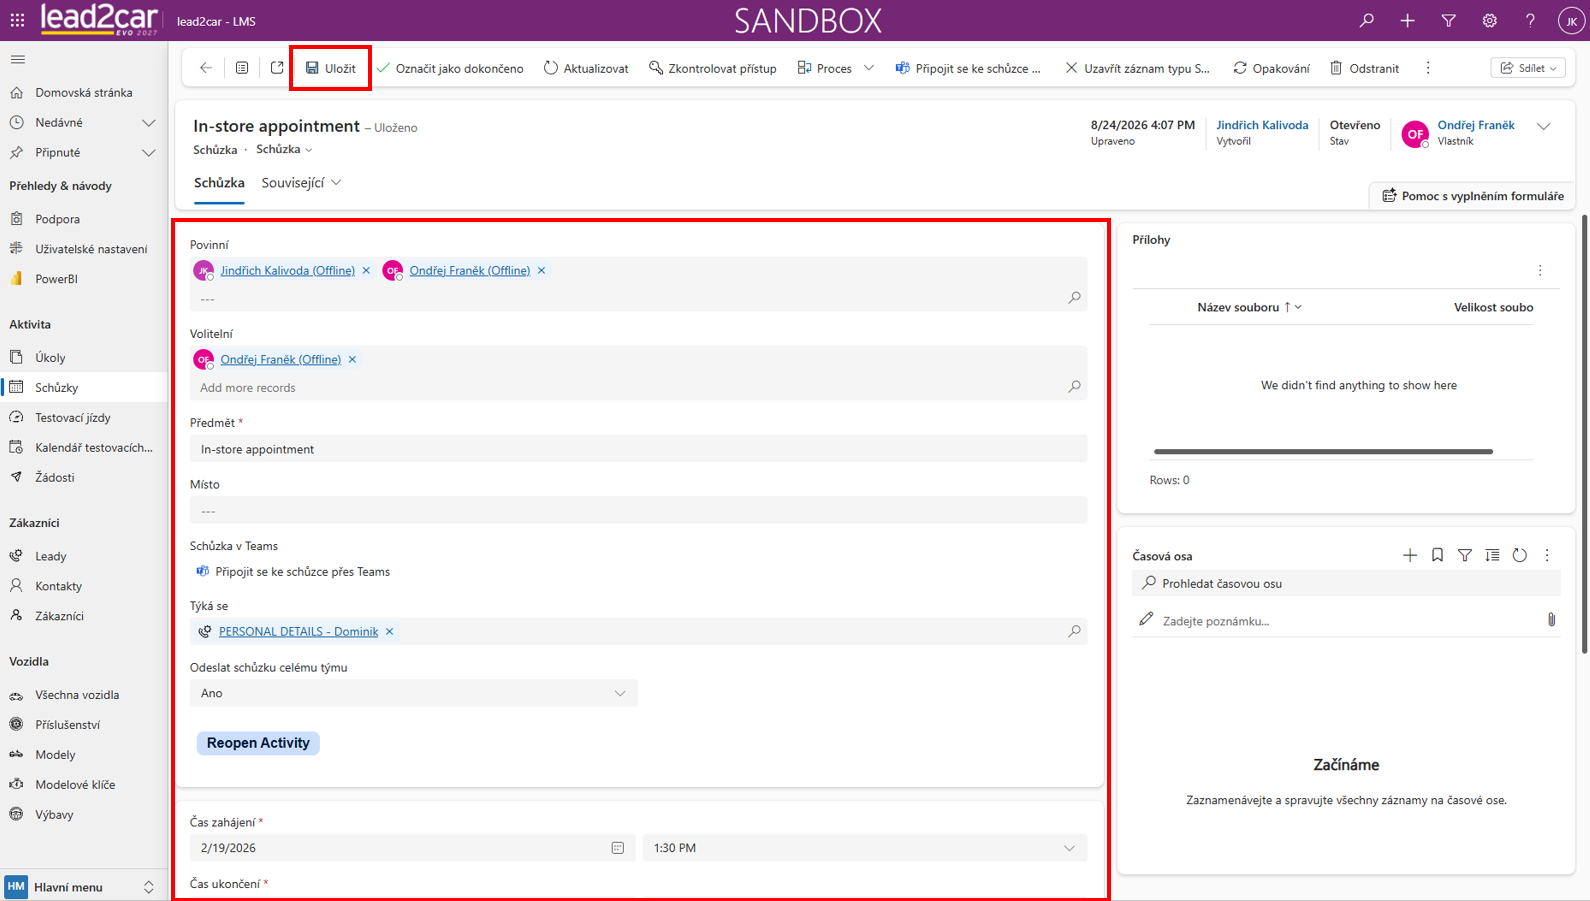Click the JK user account avatar
This screenshot has height=901, width=1590.
pyautogui.click(x=1571, y=20)
